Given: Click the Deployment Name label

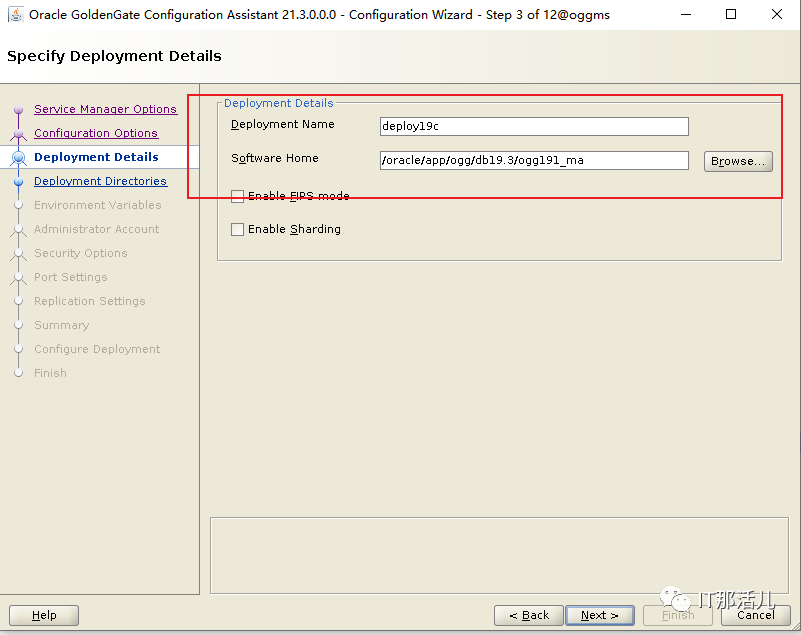Looking at the screenshot, I should 282,124.
